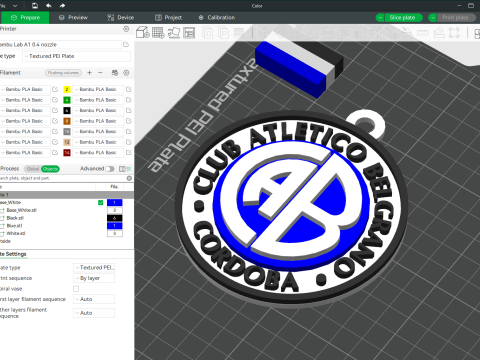The height and width of the screenshot is (360, 480).
Task: Click the Assemble frame tool icon
Action: tap(455, 33)
